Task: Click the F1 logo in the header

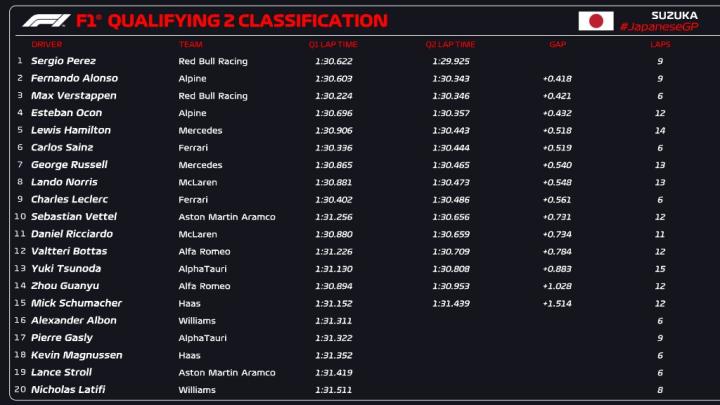Action: [x=46, y=20]
